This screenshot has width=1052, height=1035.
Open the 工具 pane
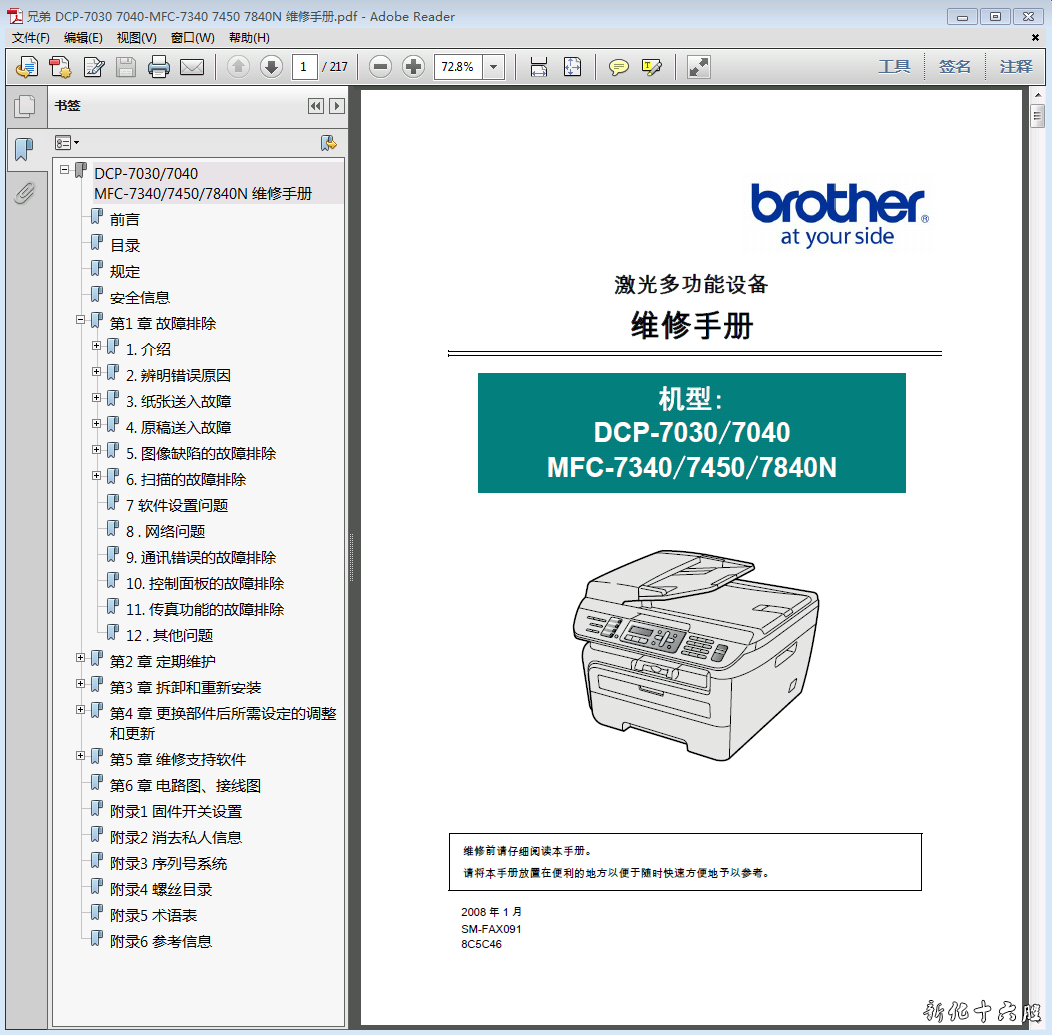tap(894, 67)
